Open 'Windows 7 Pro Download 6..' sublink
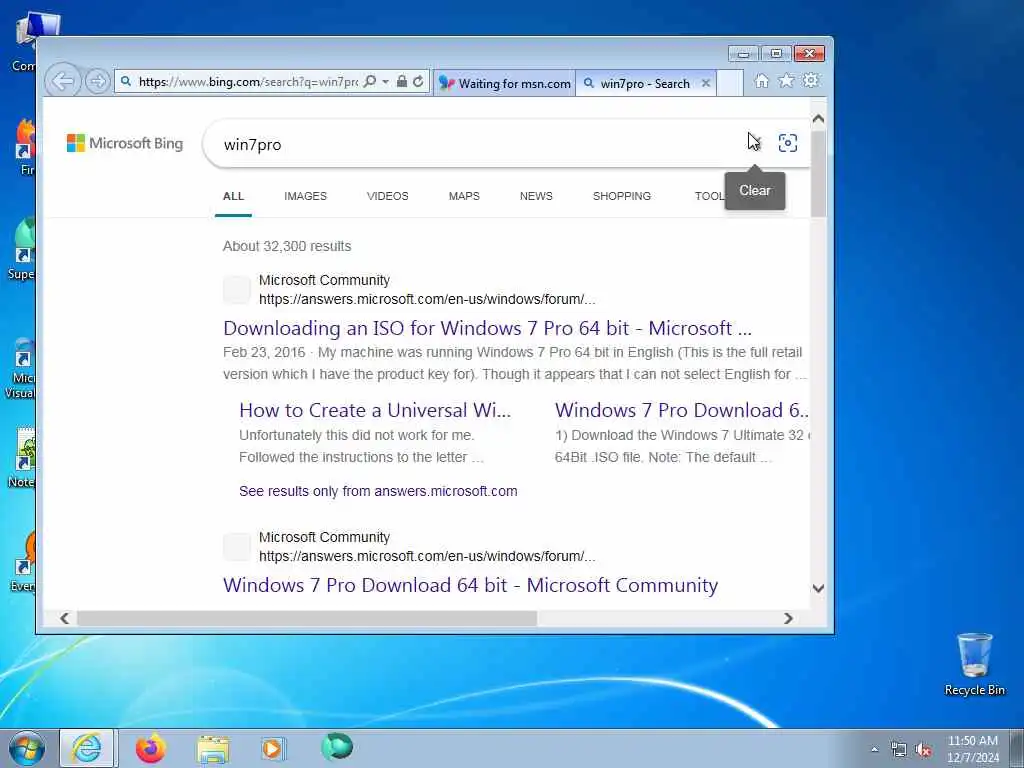 tap(682, 410)
